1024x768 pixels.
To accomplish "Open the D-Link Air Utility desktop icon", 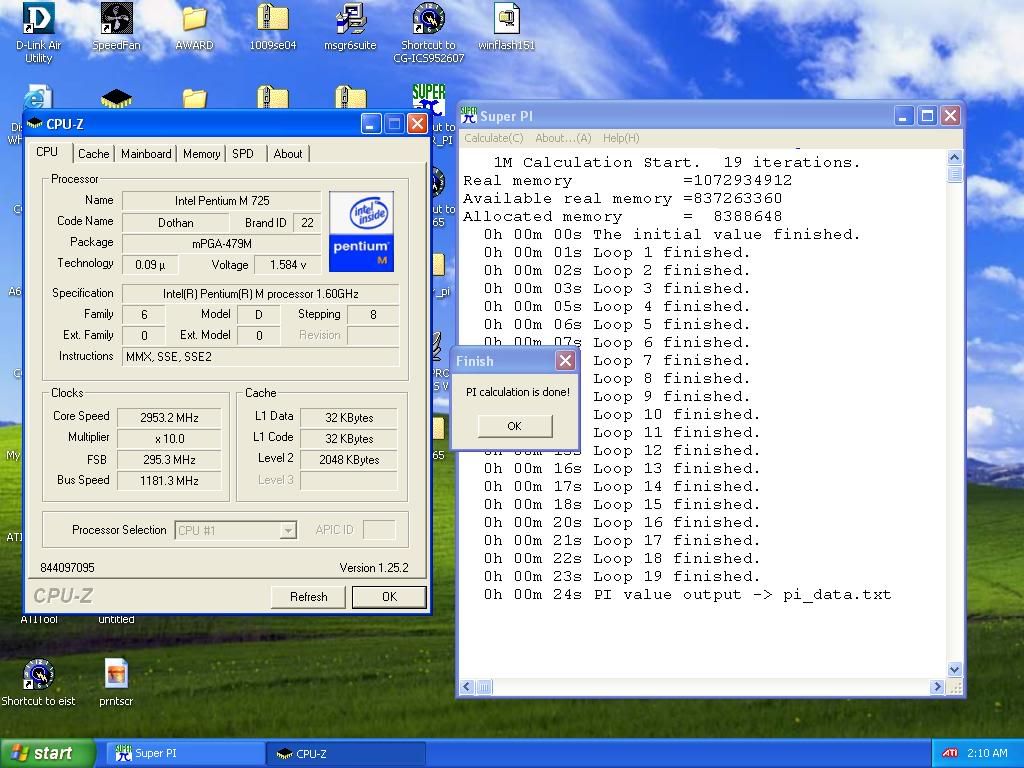I will [x=39, y=33].
